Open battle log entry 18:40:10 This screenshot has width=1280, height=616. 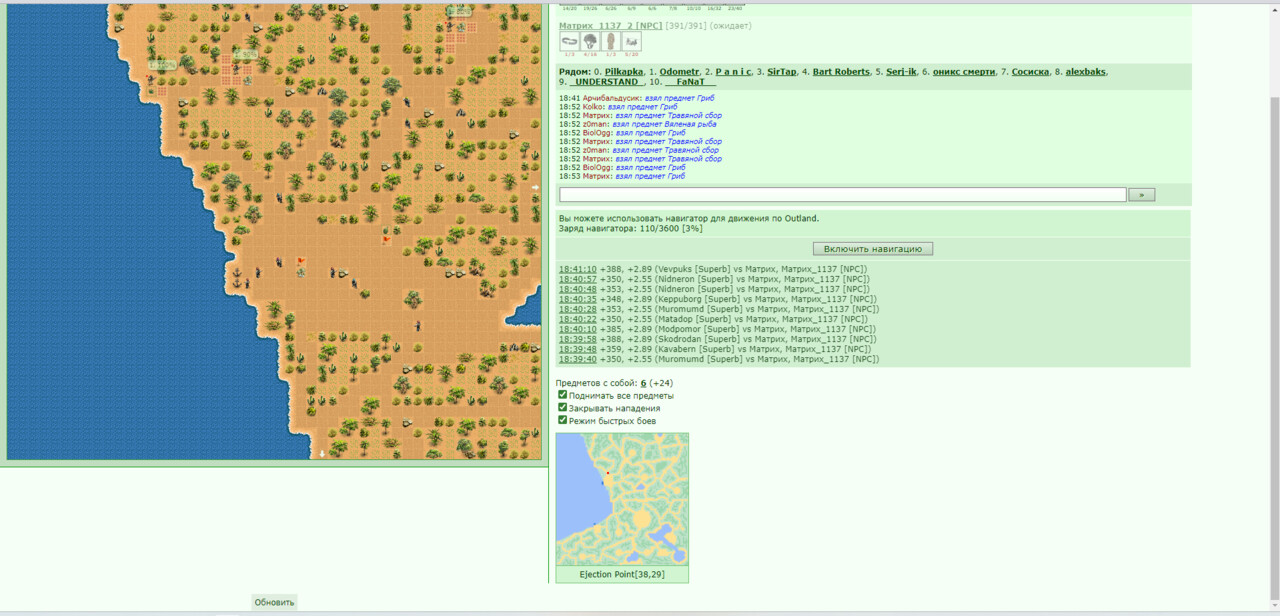tap(577, 329)
